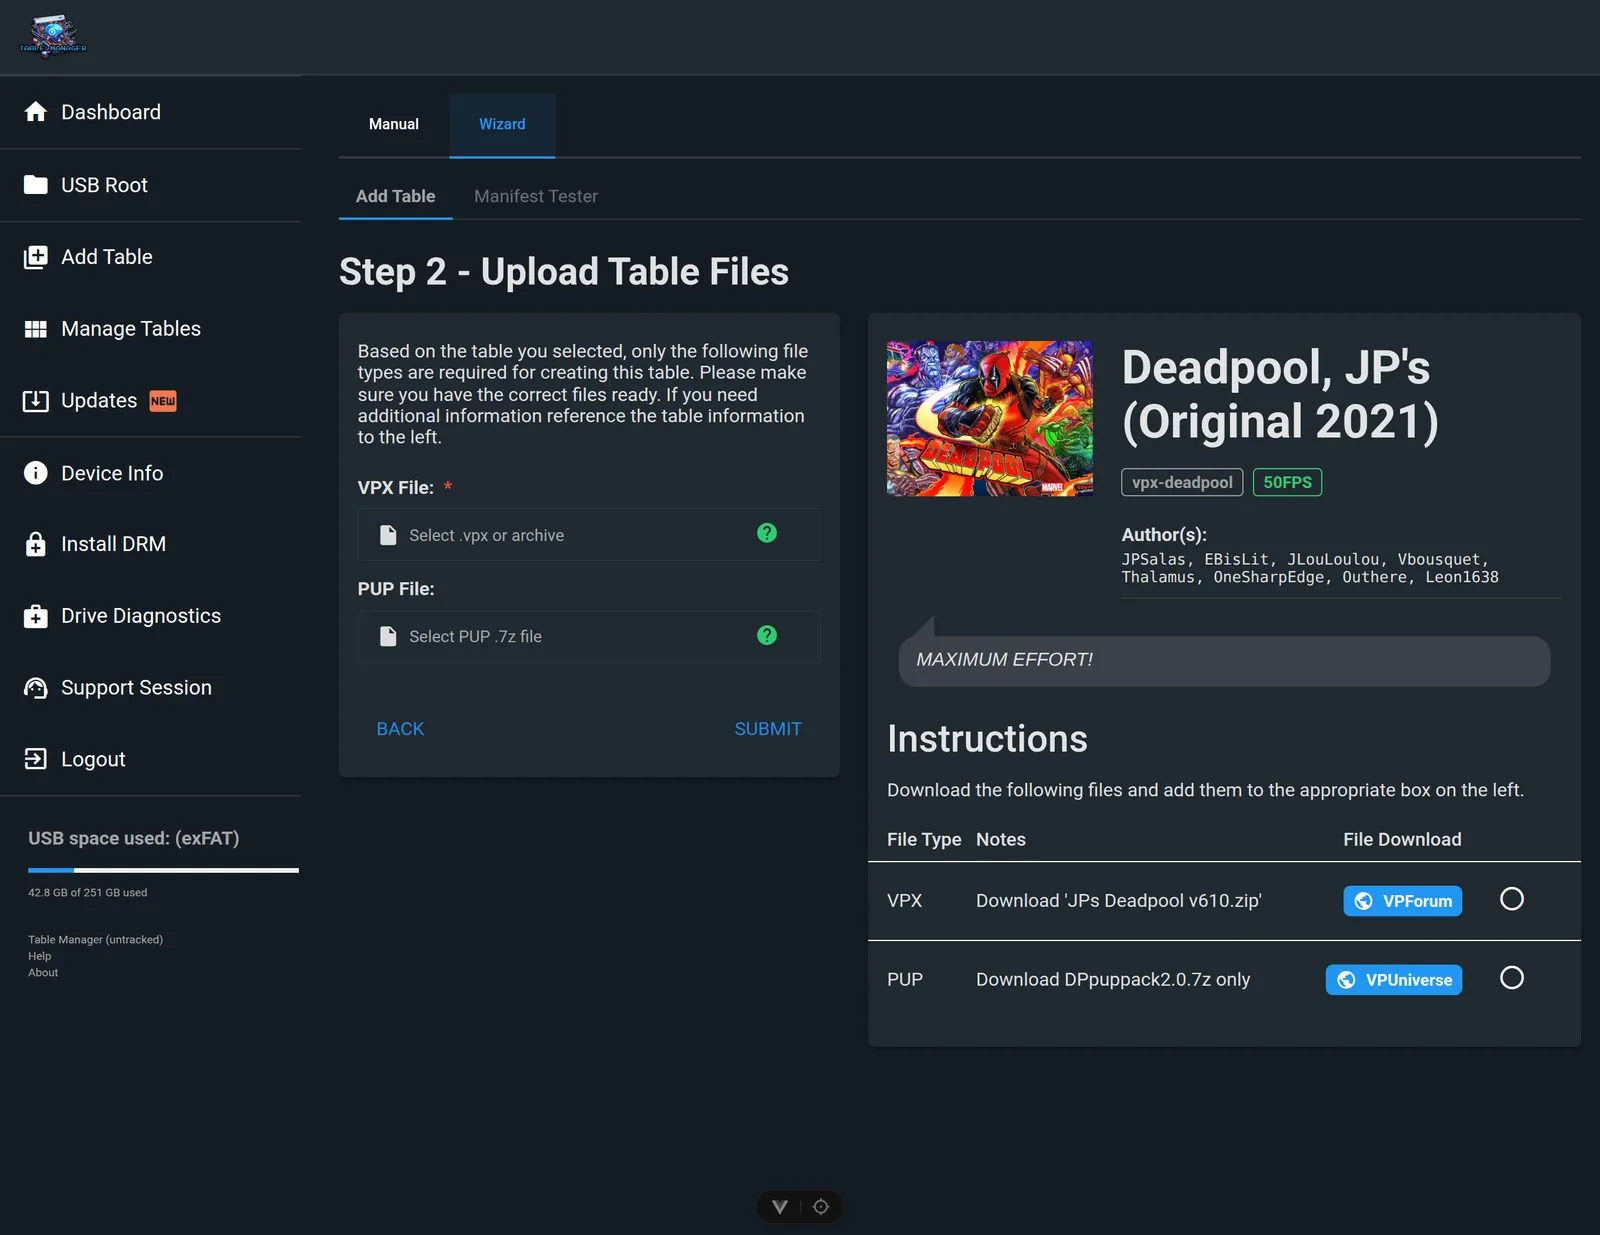Click the Add Table plus icon
The image size is (1600, 1235).
tap(36, 257)
